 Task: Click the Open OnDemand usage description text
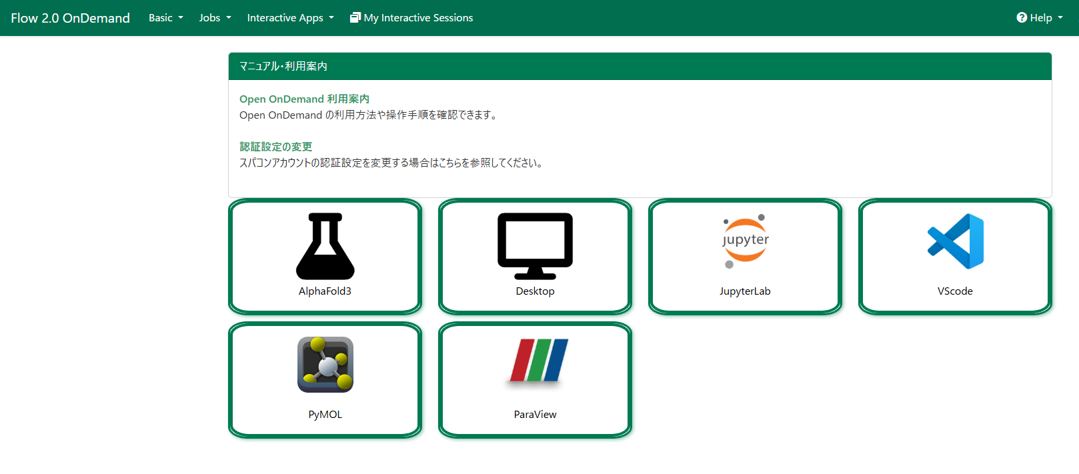coord(368,115)
